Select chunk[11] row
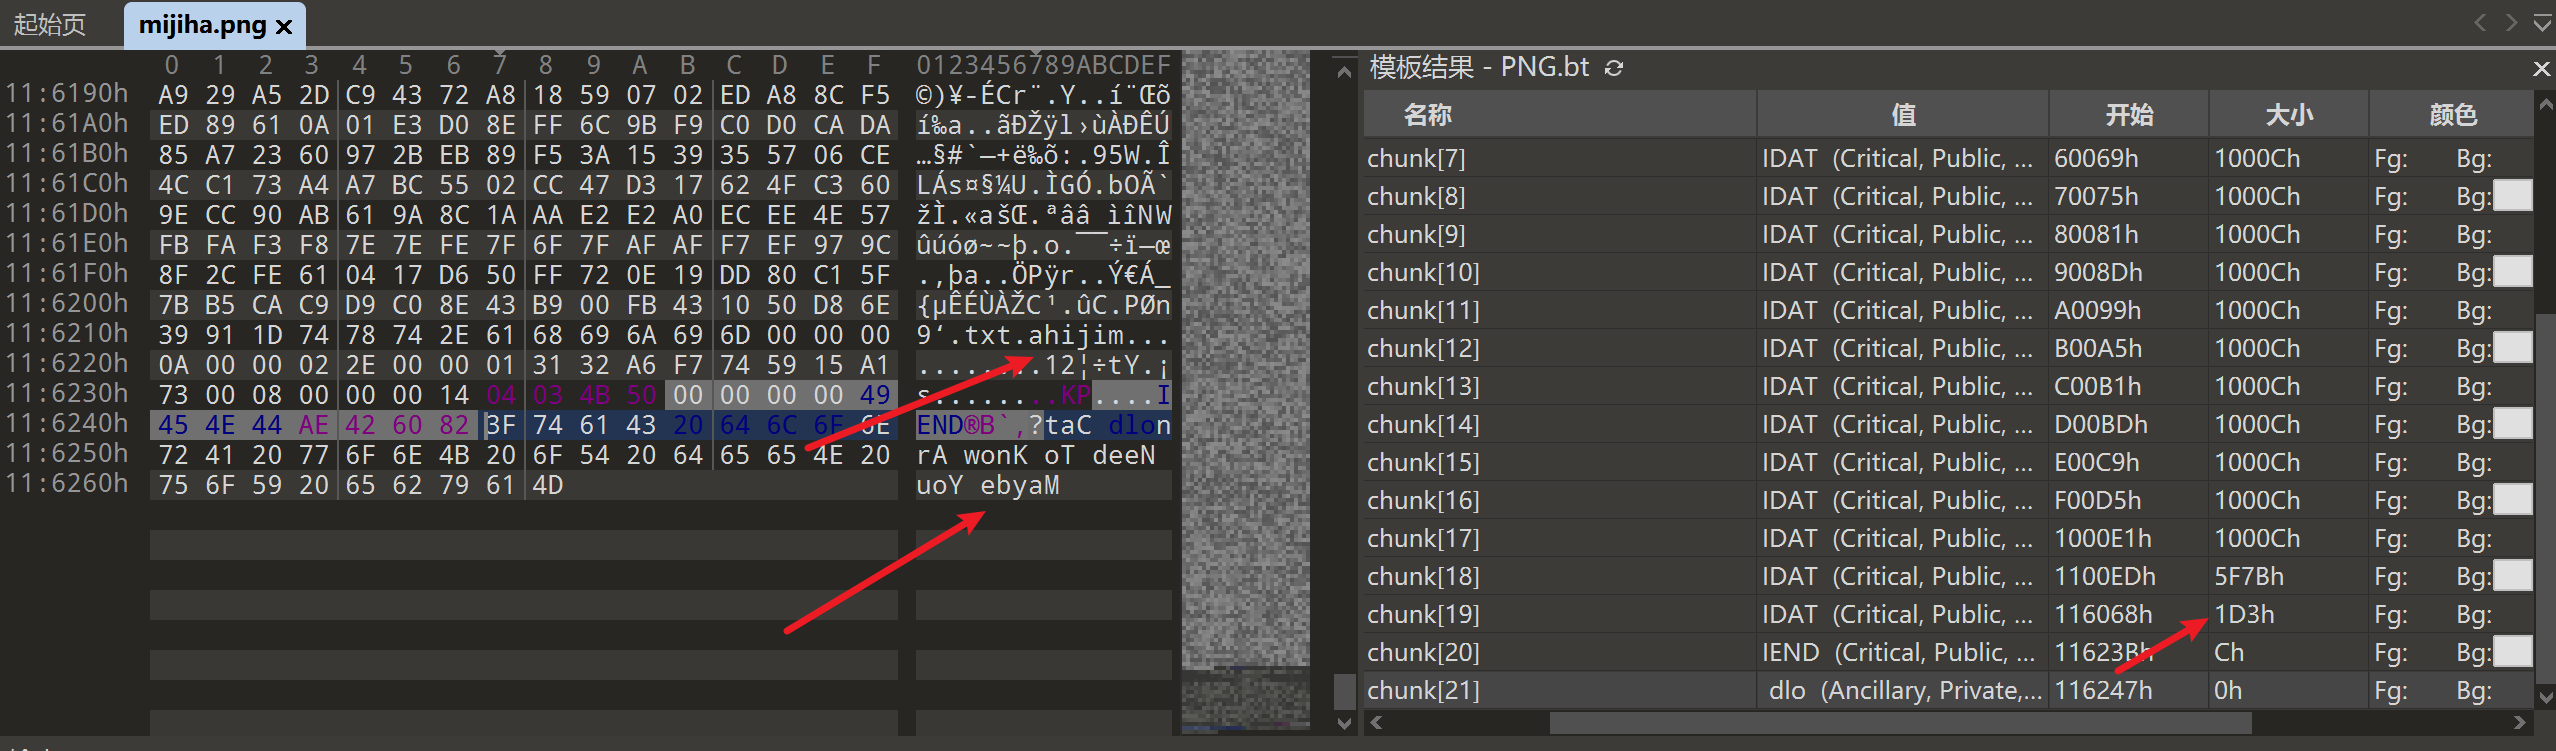The width and height of the screenshot is (2556, 751). [x=1948, y=310]
